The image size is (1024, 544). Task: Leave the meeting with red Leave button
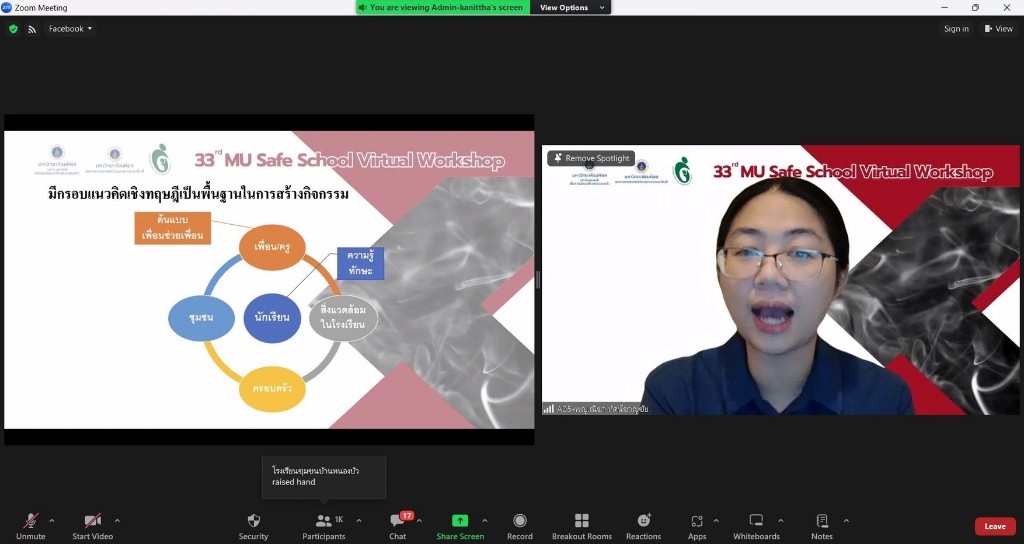pyautogui.click(x=995, y=526)
